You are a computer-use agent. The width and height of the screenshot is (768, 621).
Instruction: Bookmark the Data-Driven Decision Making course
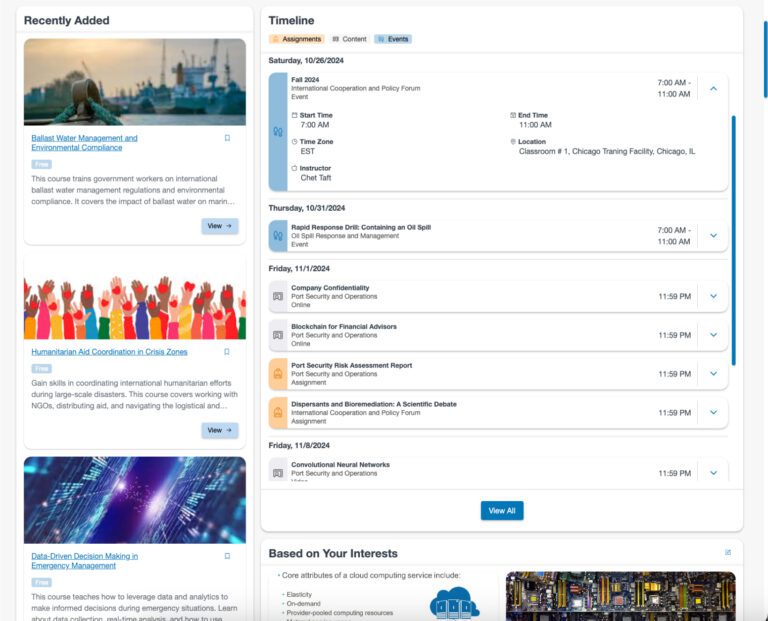[x=227, y=556]
